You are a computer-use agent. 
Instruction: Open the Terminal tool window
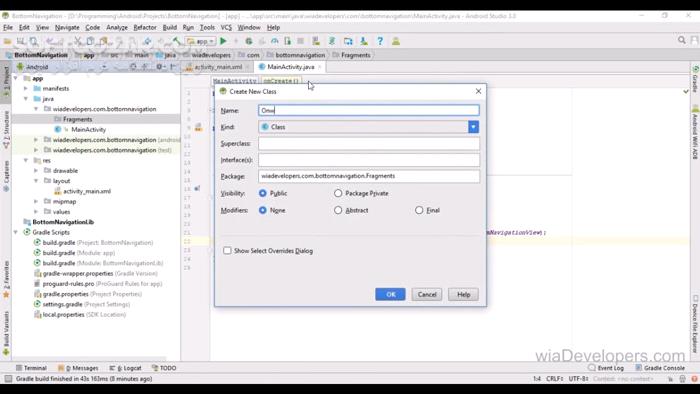point(31,368)
